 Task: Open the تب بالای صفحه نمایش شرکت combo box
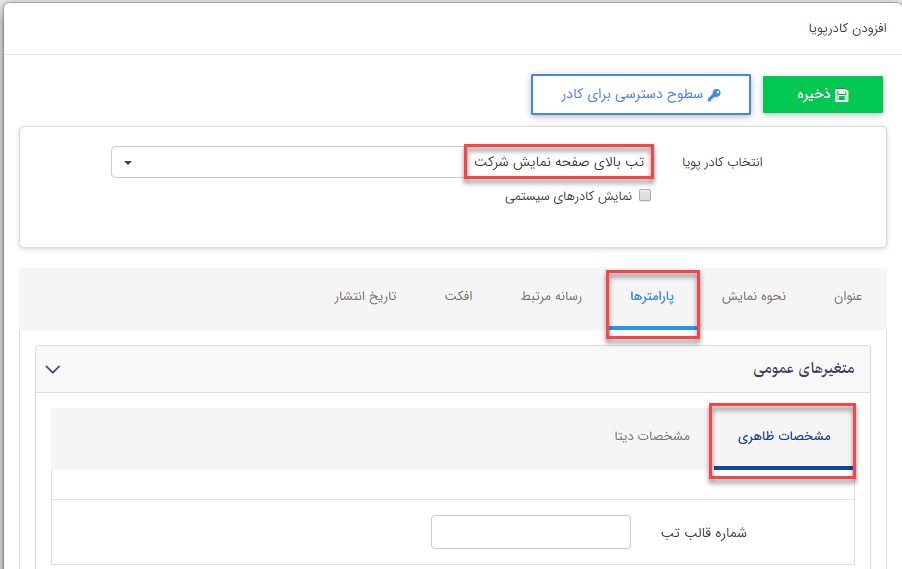click(x=380, y=163)
